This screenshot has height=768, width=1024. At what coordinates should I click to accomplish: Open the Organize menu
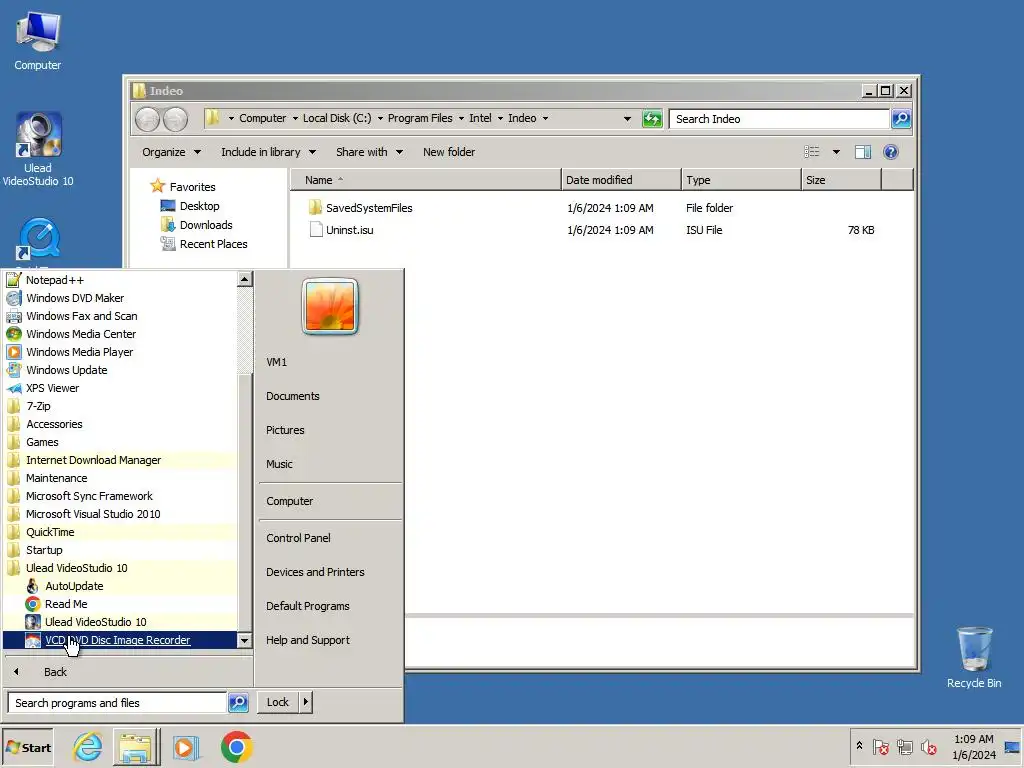coord(171,152)
